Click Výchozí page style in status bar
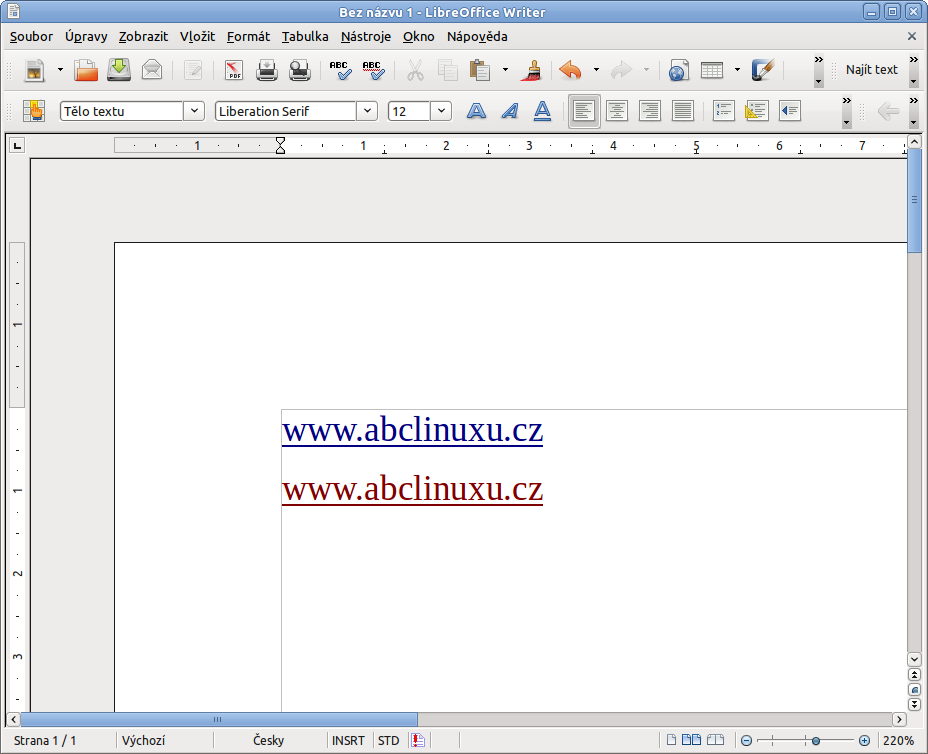 tap(143, 740)
